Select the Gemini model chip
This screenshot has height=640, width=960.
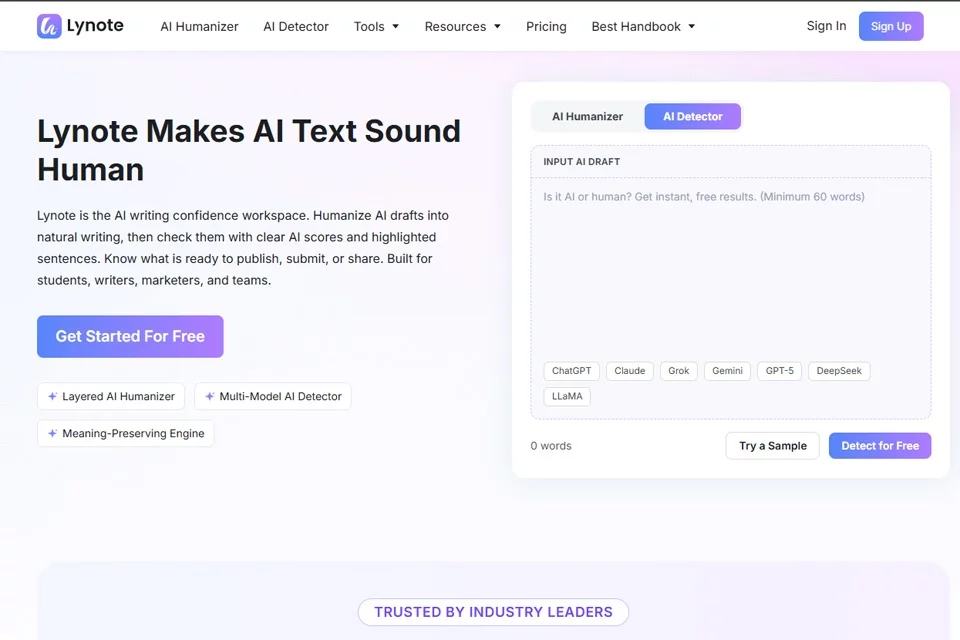(727, 371)
